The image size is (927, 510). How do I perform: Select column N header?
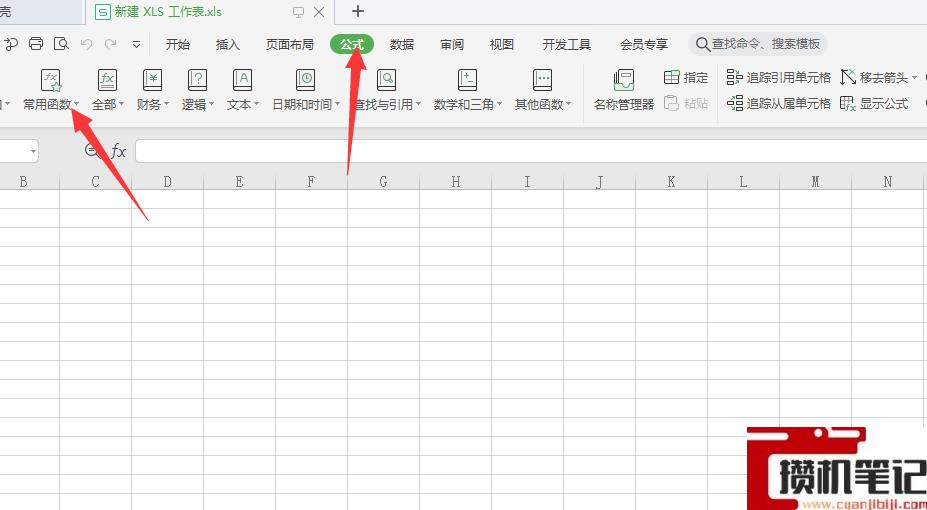[887, 181]
